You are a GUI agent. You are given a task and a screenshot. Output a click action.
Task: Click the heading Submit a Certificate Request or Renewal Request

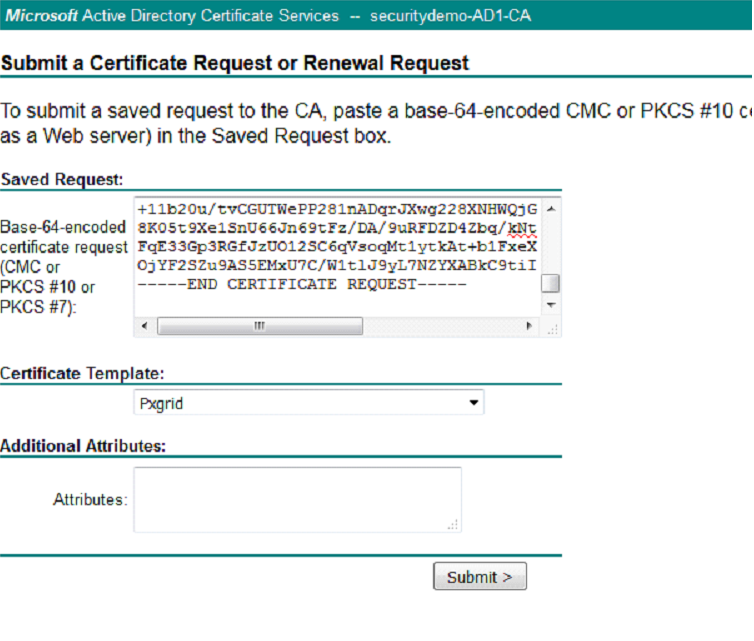235,63
